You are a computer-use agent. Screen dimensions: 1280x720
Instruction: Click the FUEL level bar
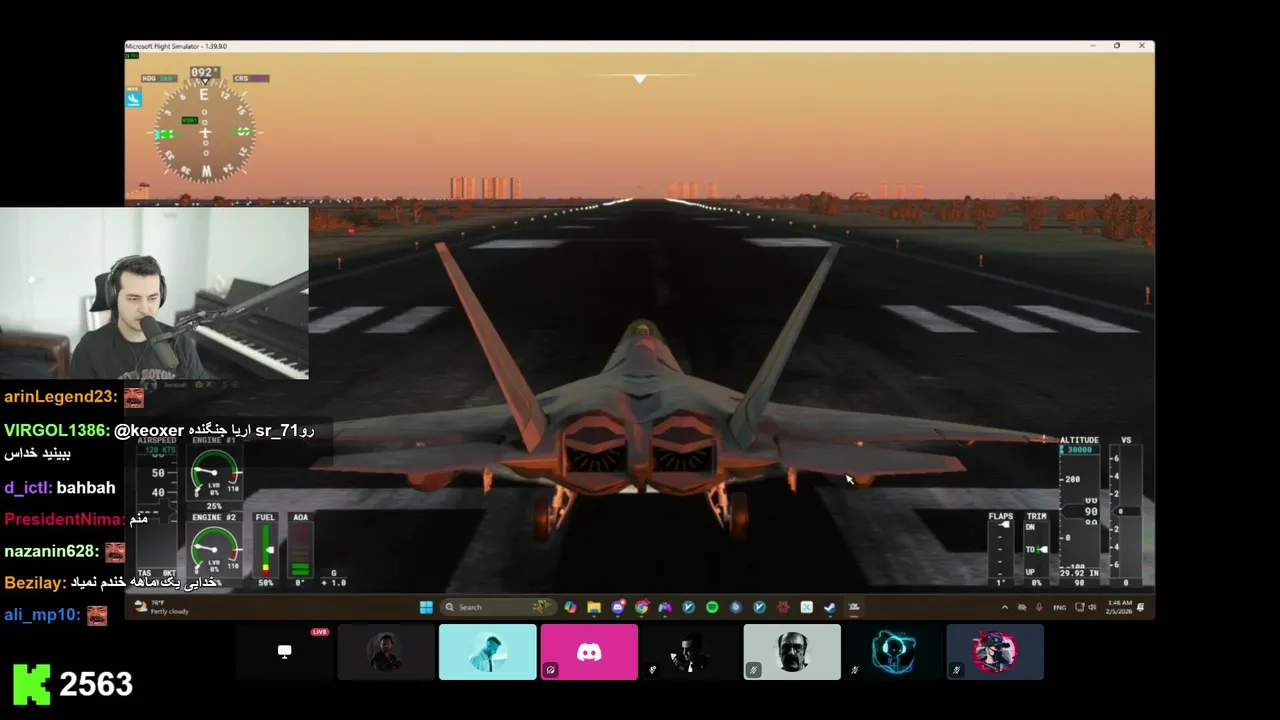[x=265, y=549]
